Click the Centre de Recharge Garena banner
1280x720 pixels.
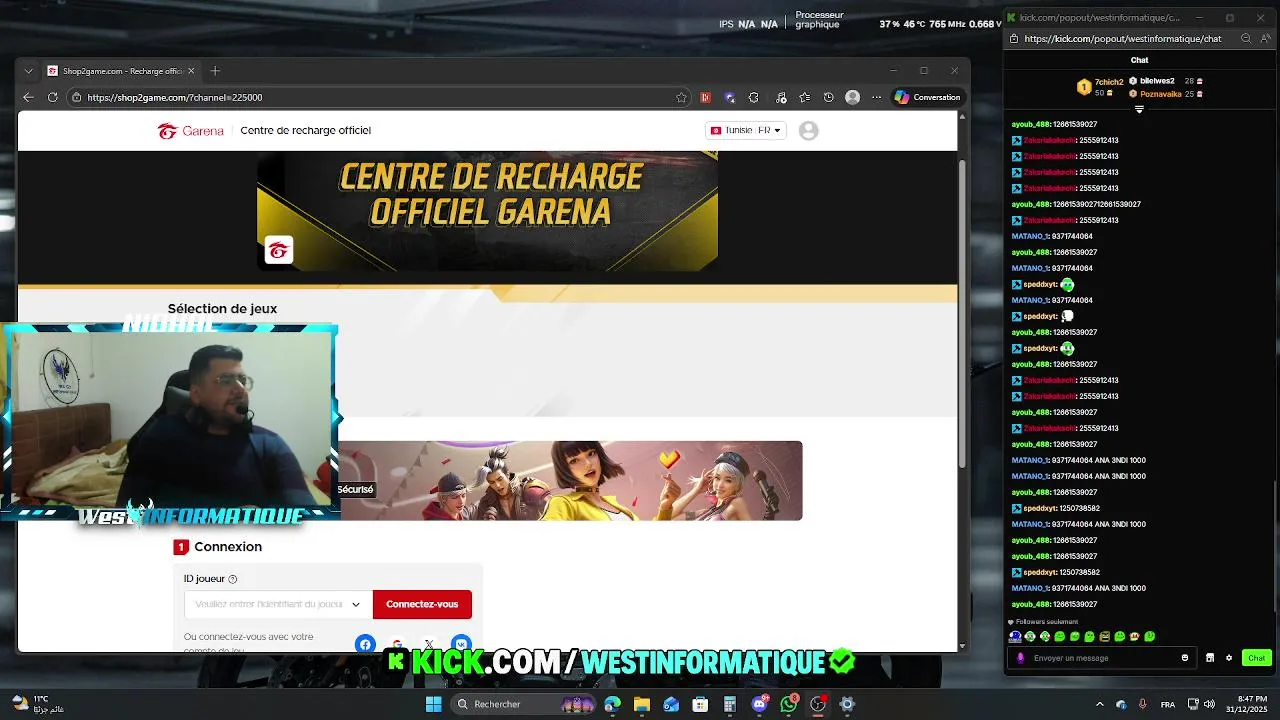[487, 211]
